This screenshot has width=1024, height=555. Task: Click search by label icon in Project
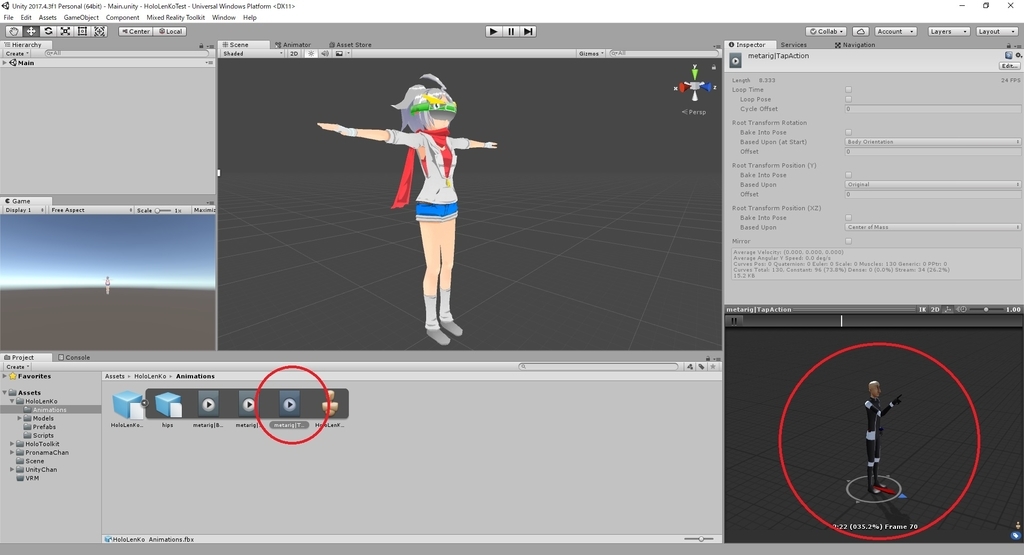point(701,367)
